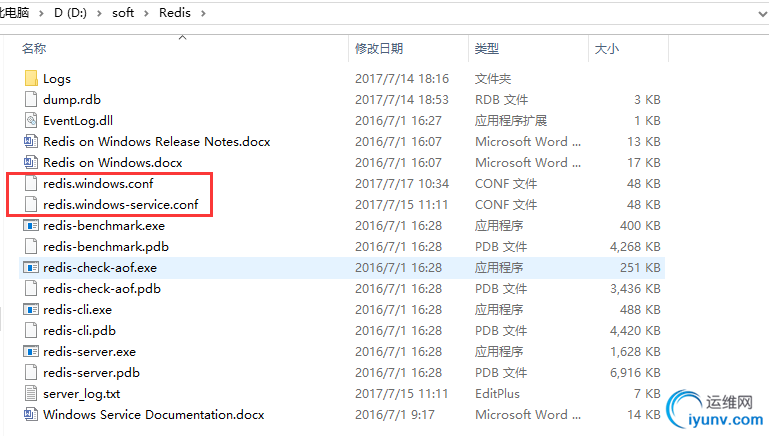Navigate to the D (D:) breadcrumb

70,13
